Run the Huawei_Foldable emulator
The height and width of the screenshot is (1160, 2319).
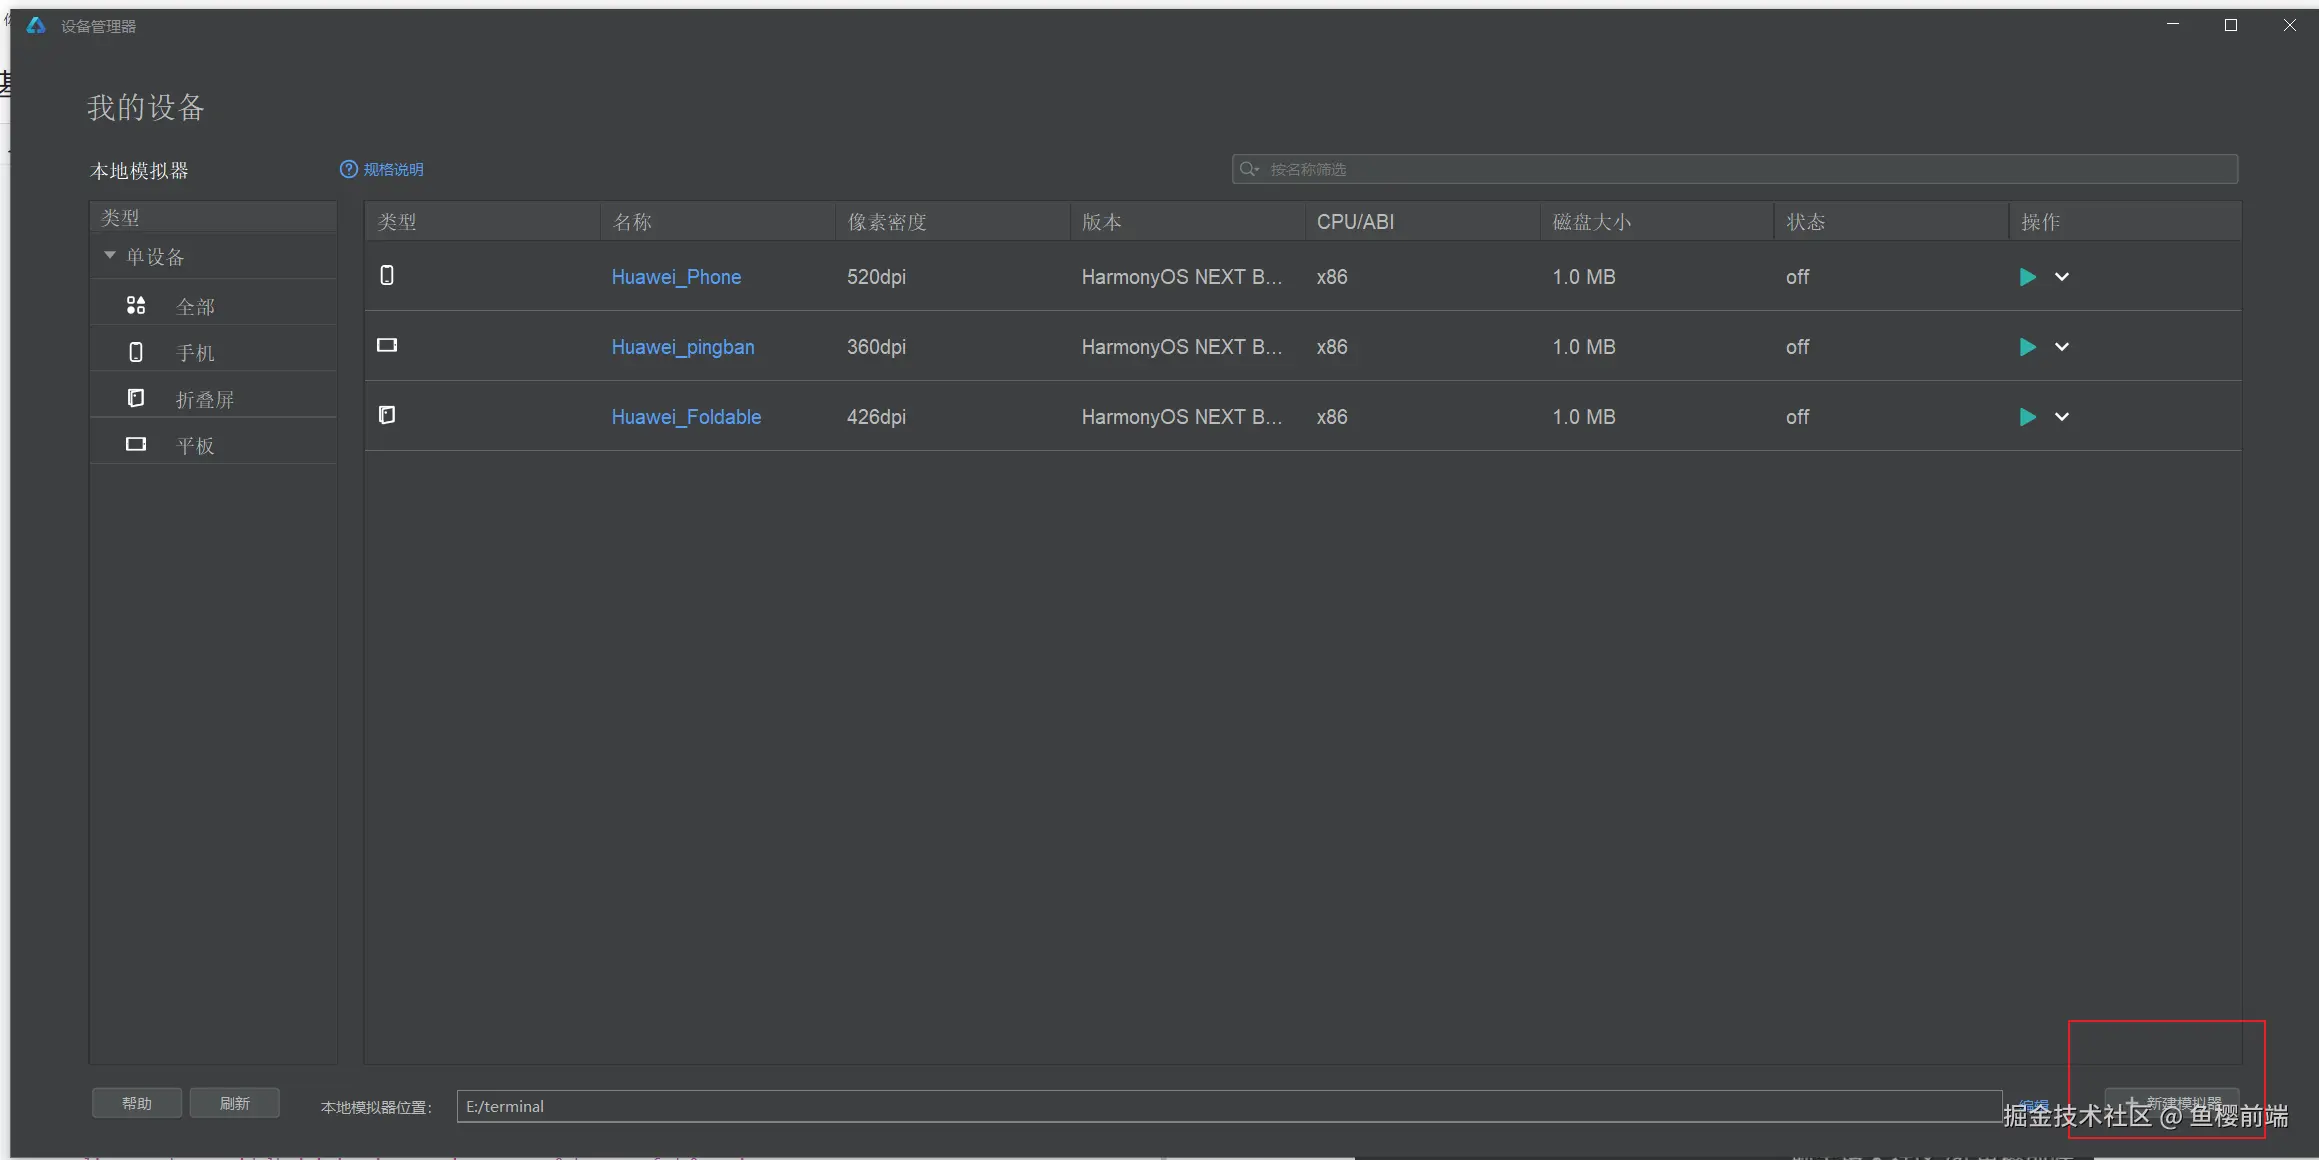(2027, 417)
